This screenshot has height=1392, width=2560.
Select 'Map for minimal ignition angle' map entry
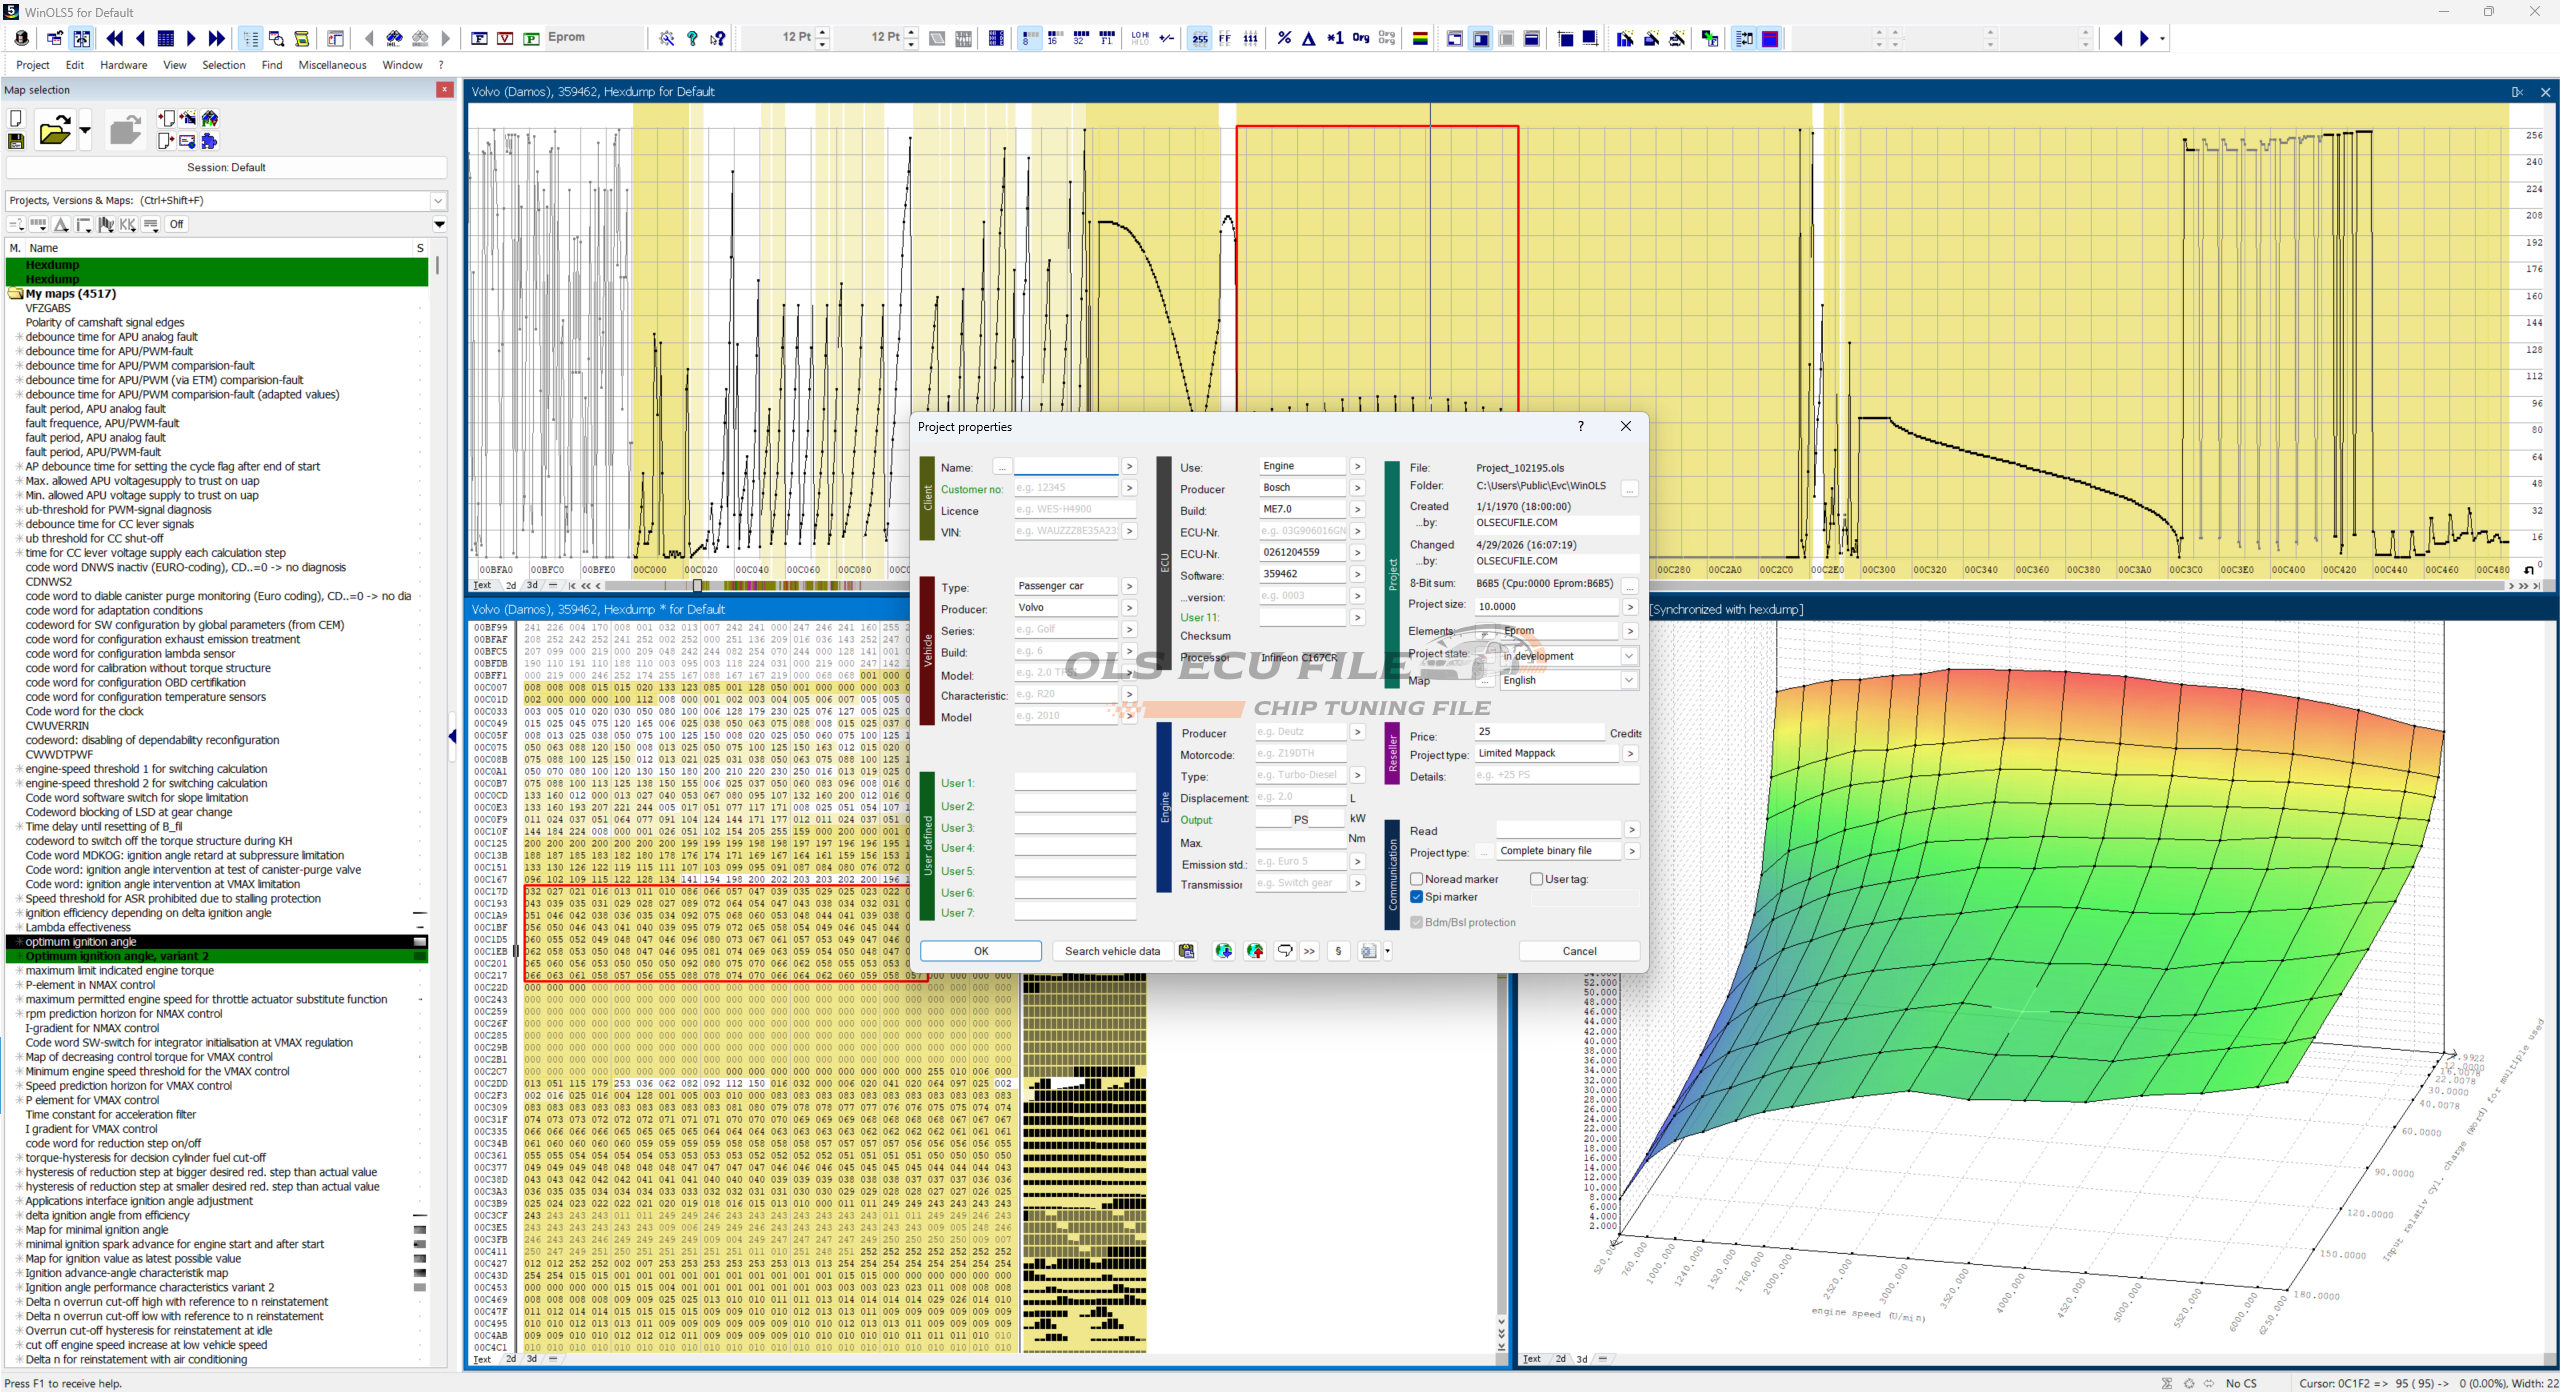point(97,1230)
